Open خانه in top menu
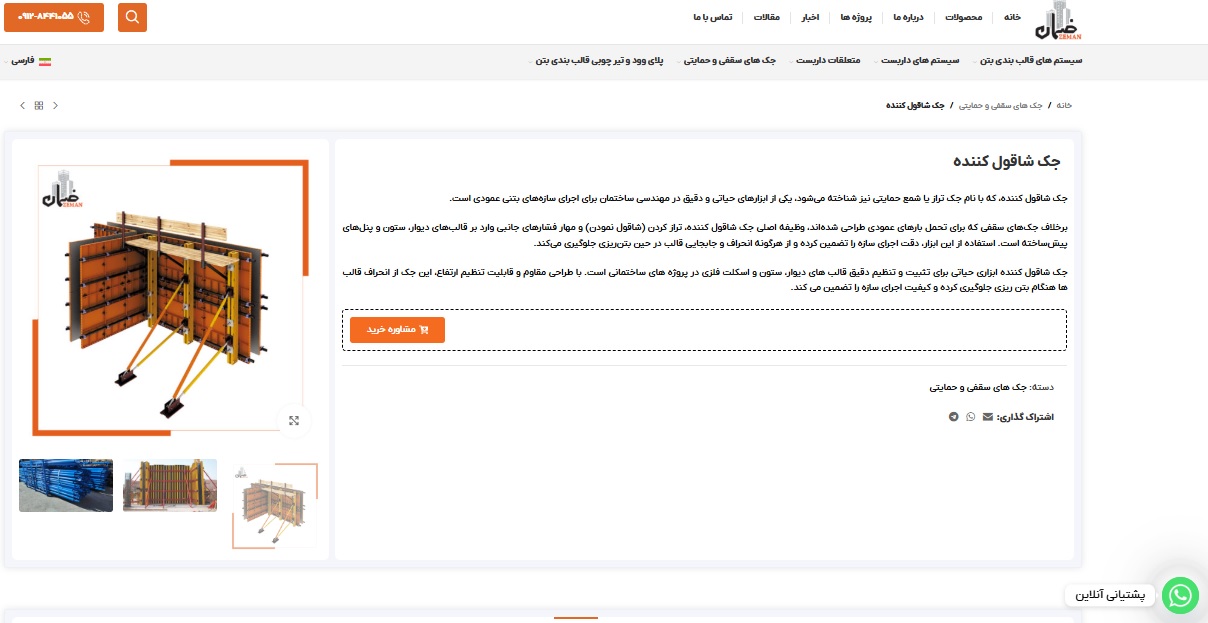 [1013, 18]
